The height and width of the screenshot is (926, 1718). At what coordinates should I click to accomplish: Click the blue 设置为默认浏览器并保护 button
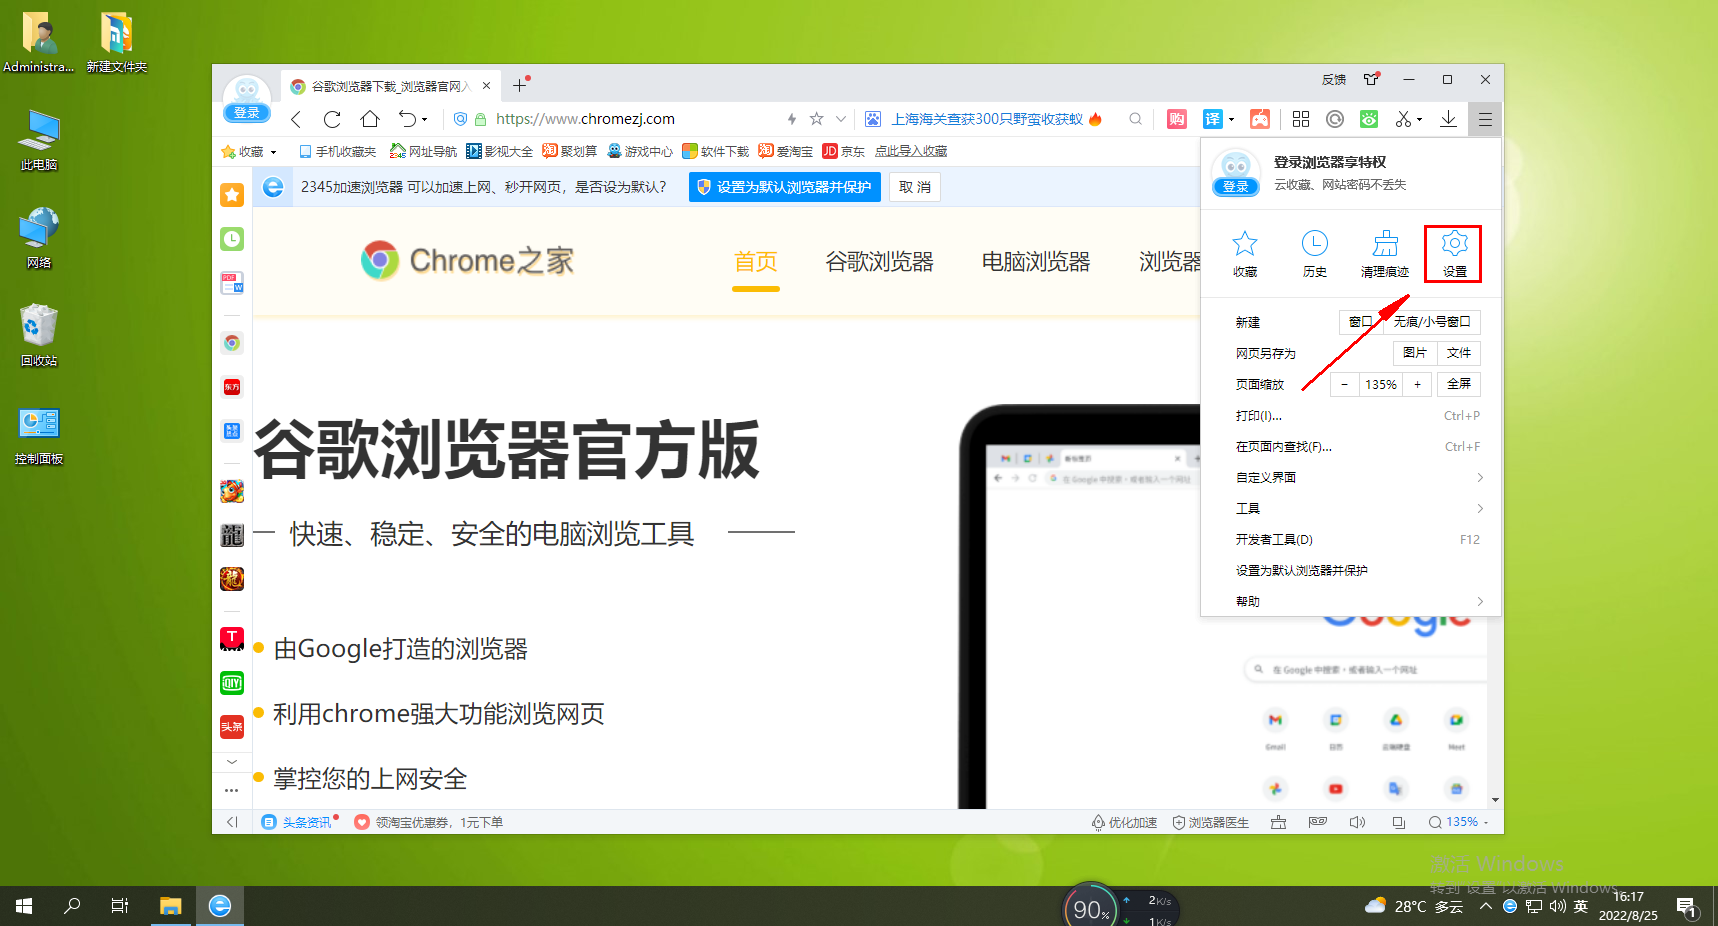coord(784,187)
